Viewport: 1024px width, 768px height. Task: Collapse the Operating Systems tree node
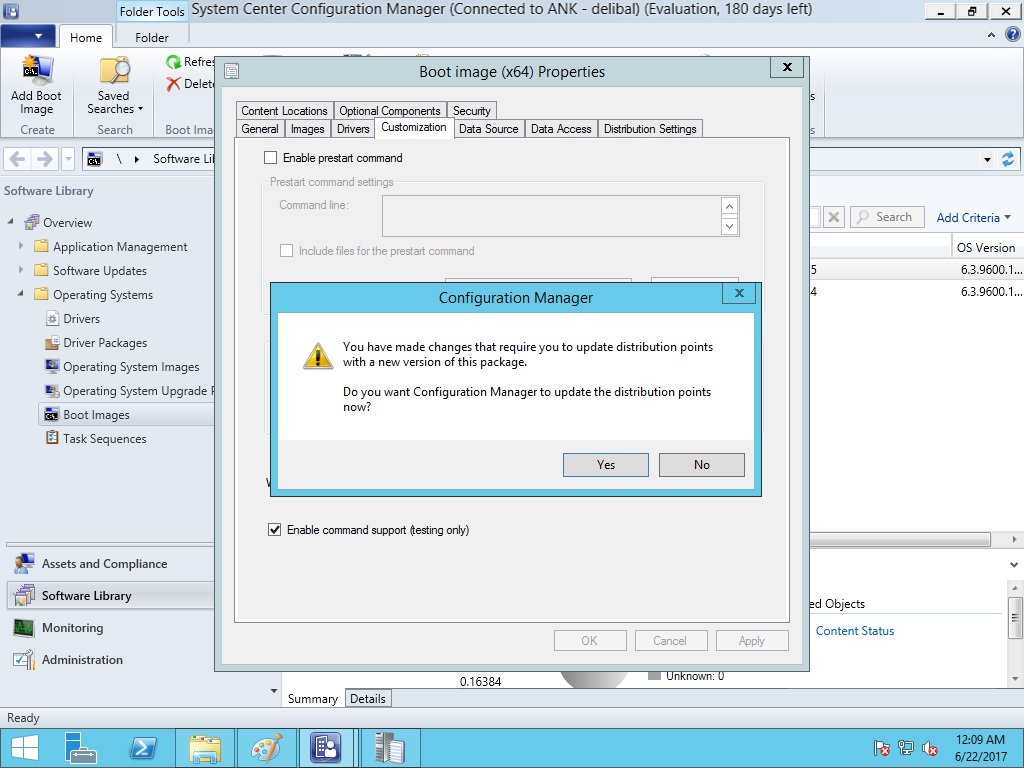pos(21,295)
